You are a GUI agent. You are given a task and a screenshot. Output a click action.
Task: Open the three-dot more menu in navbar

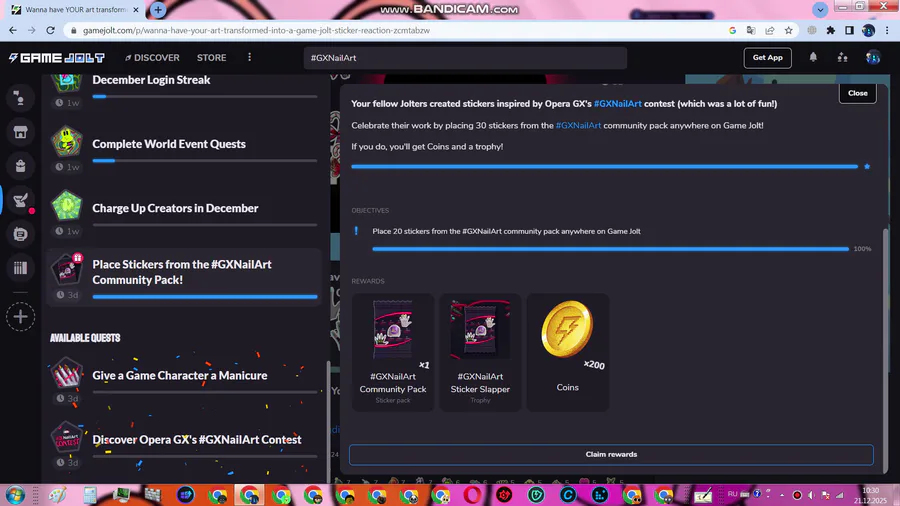tap(249, 57)
